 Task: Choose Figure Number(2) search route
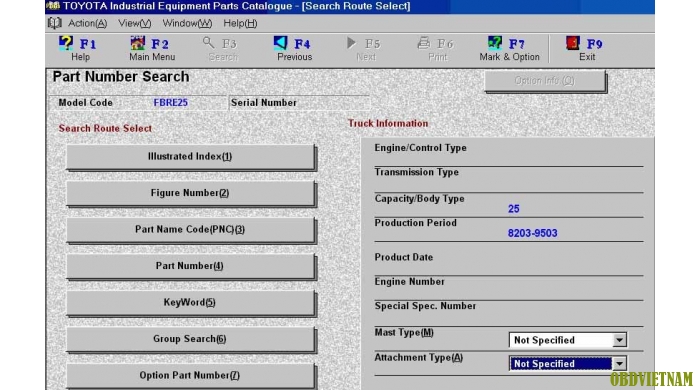point(191,193)
